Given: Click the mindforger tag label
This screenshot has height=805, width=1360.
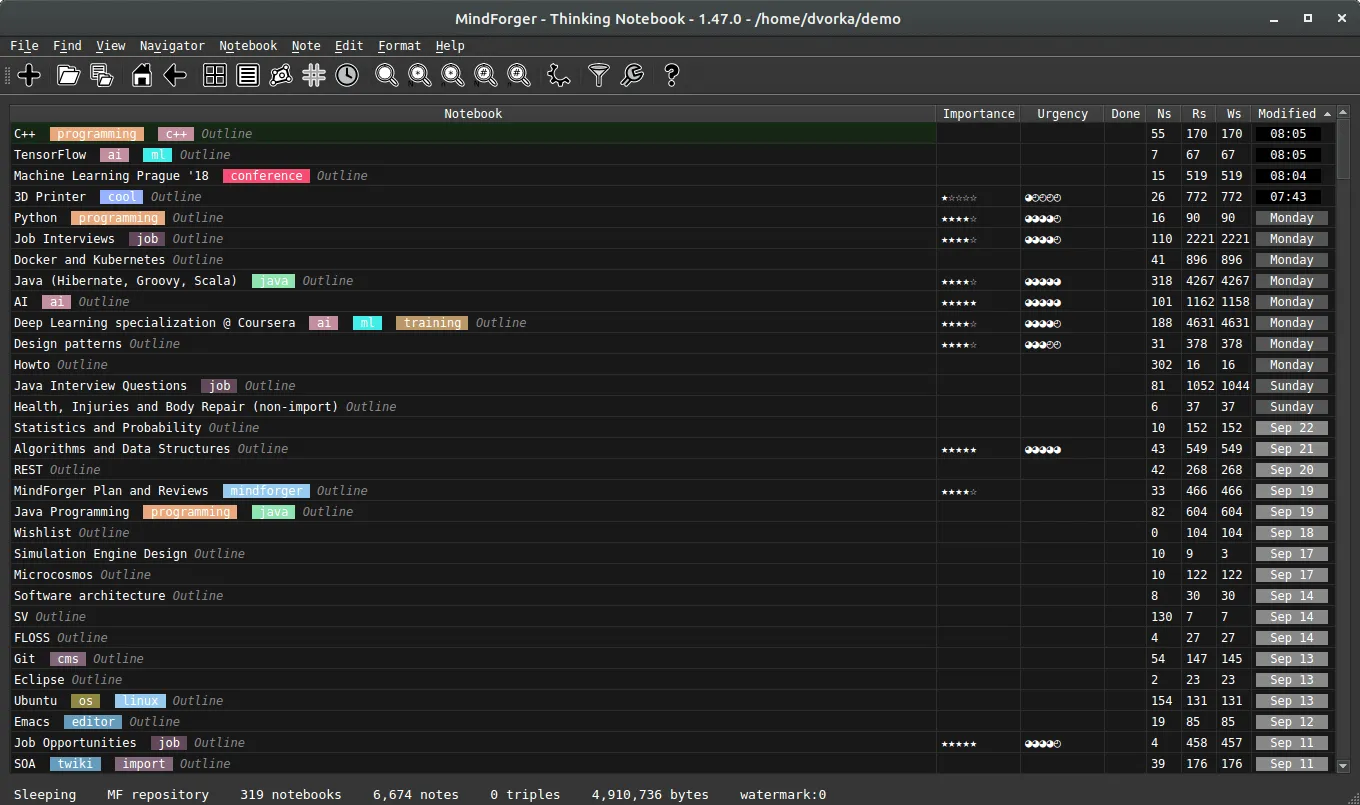Looking at the screenshot, I should point(266,491).
